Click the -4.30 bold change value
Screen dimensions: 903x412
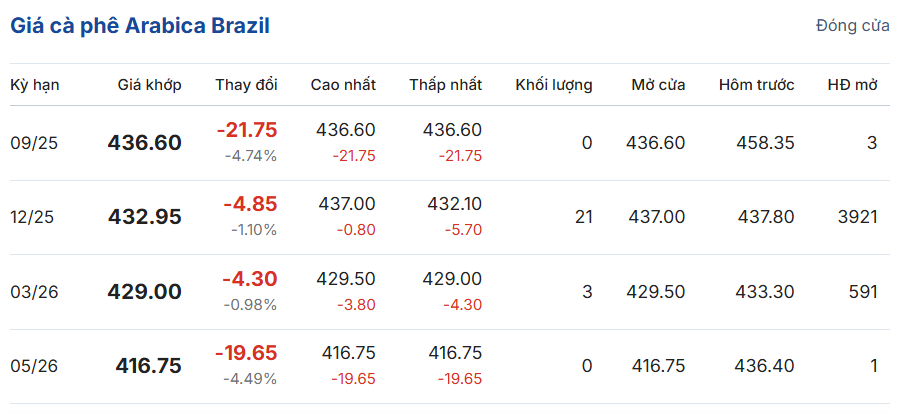(x=248, y=279)
